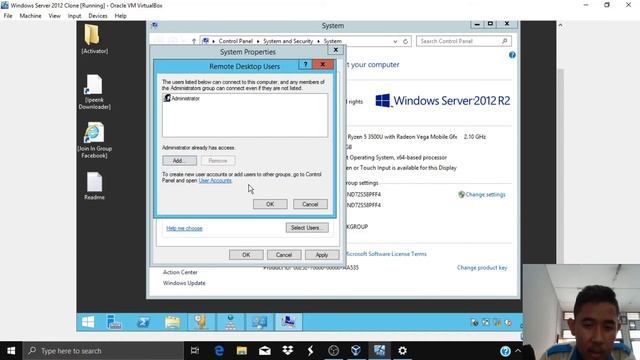Image resolution: width=640 pixels, height=360 pixels.
Task: Click host 'Type here to search' box
Action: tap(103, 351)
